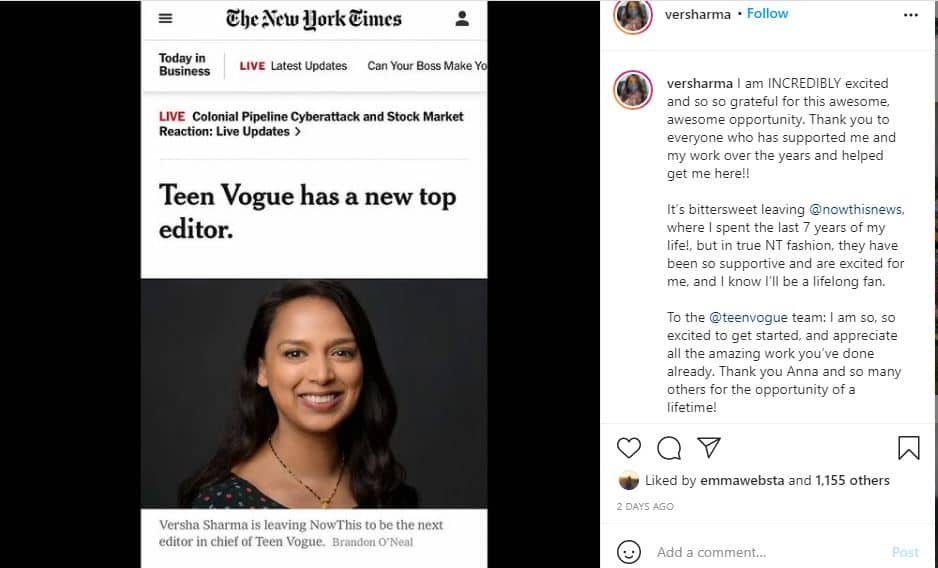Follow the versharma account
Image resolution: width=938 pixels, height=568 pixels.
click(x=767, y=14)
